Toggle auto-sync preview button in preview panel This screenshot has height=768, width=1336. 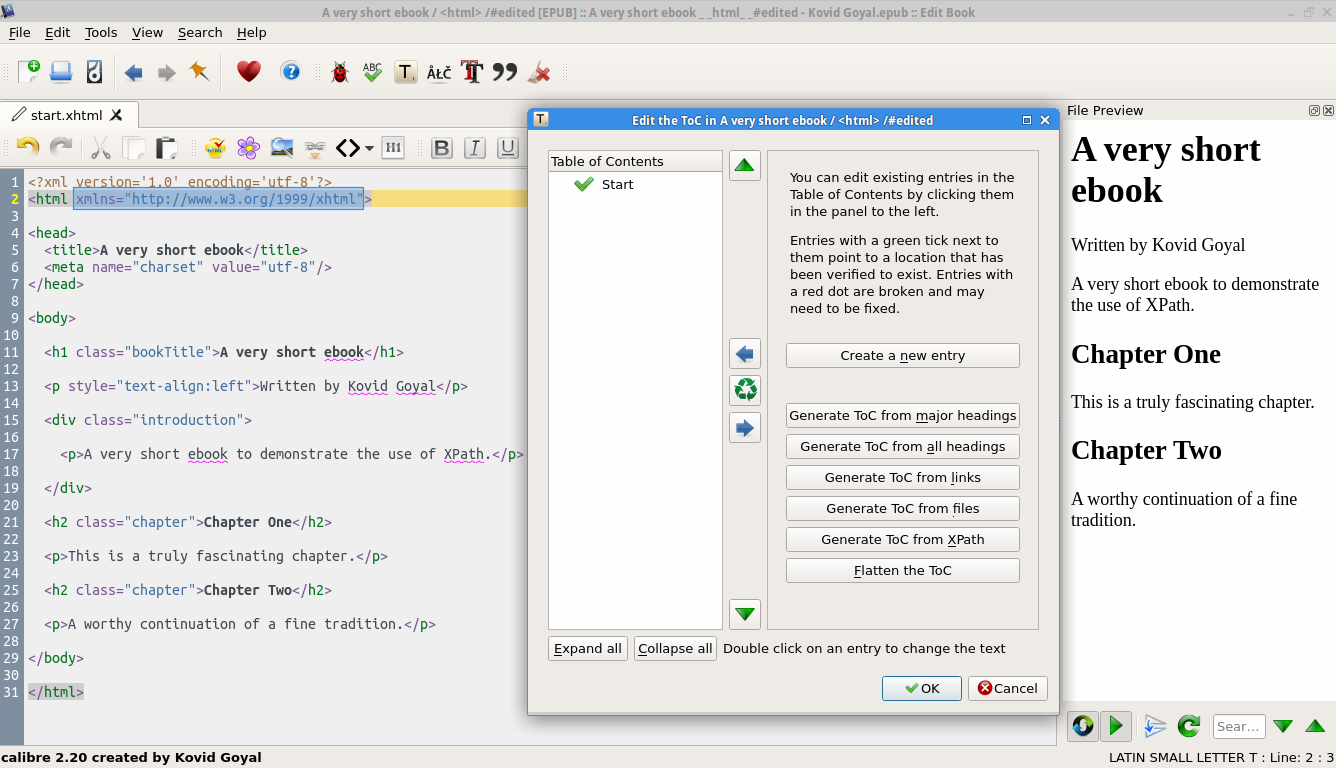click(1083, 726)
